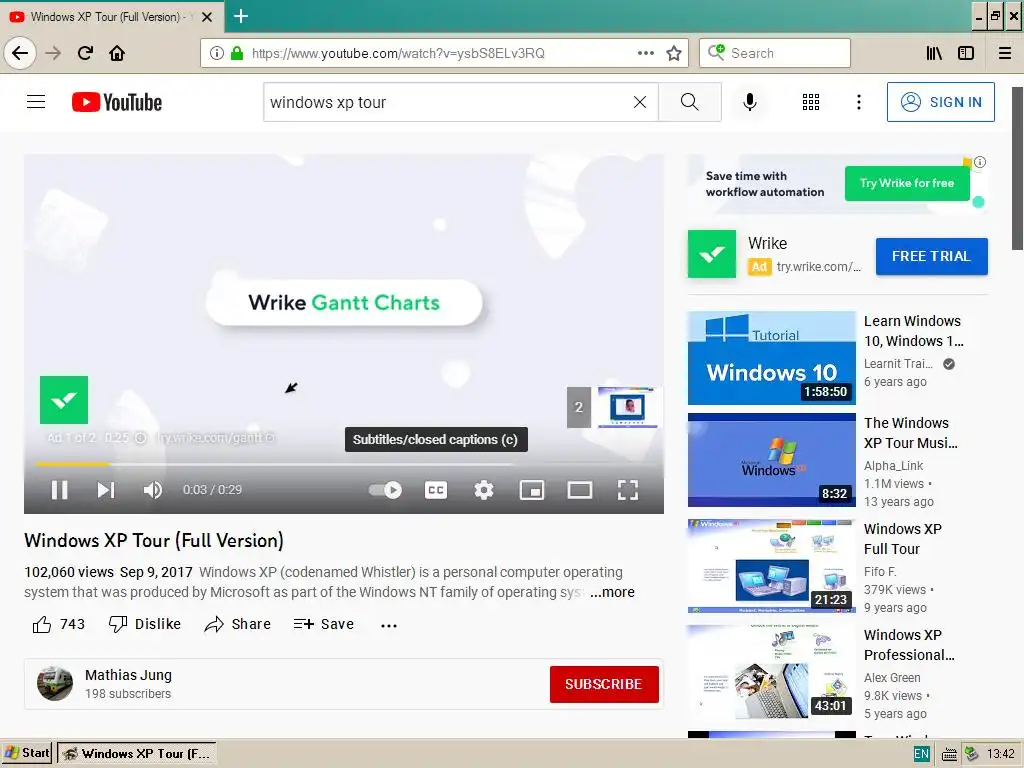The image size is (1024, 768).
Task: Clear the YouTube search text with X
Action: [x=640, y=102]
